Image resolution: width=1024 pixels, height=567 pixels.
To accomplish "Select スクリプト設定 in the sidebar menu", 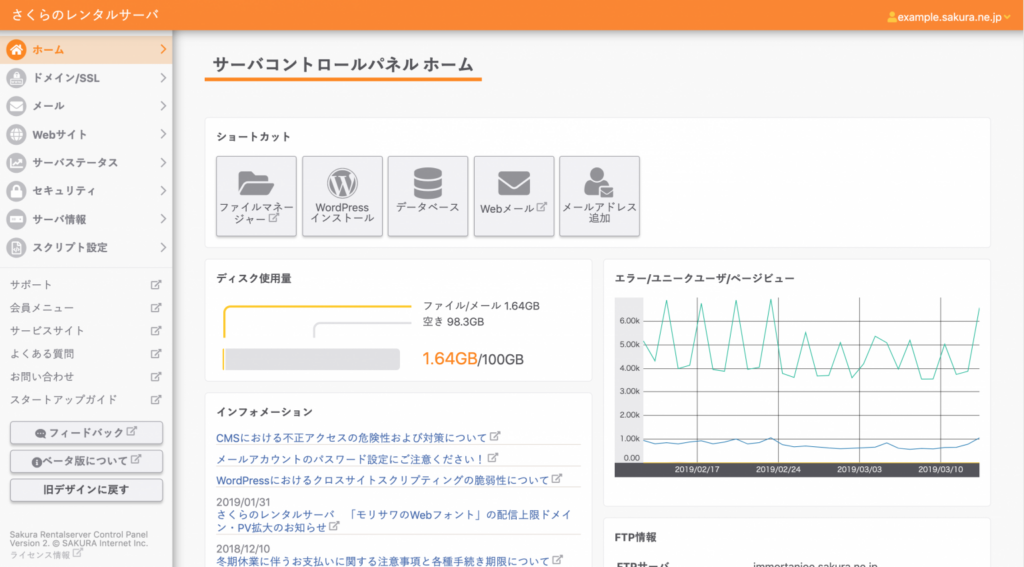I will point(70,247).
